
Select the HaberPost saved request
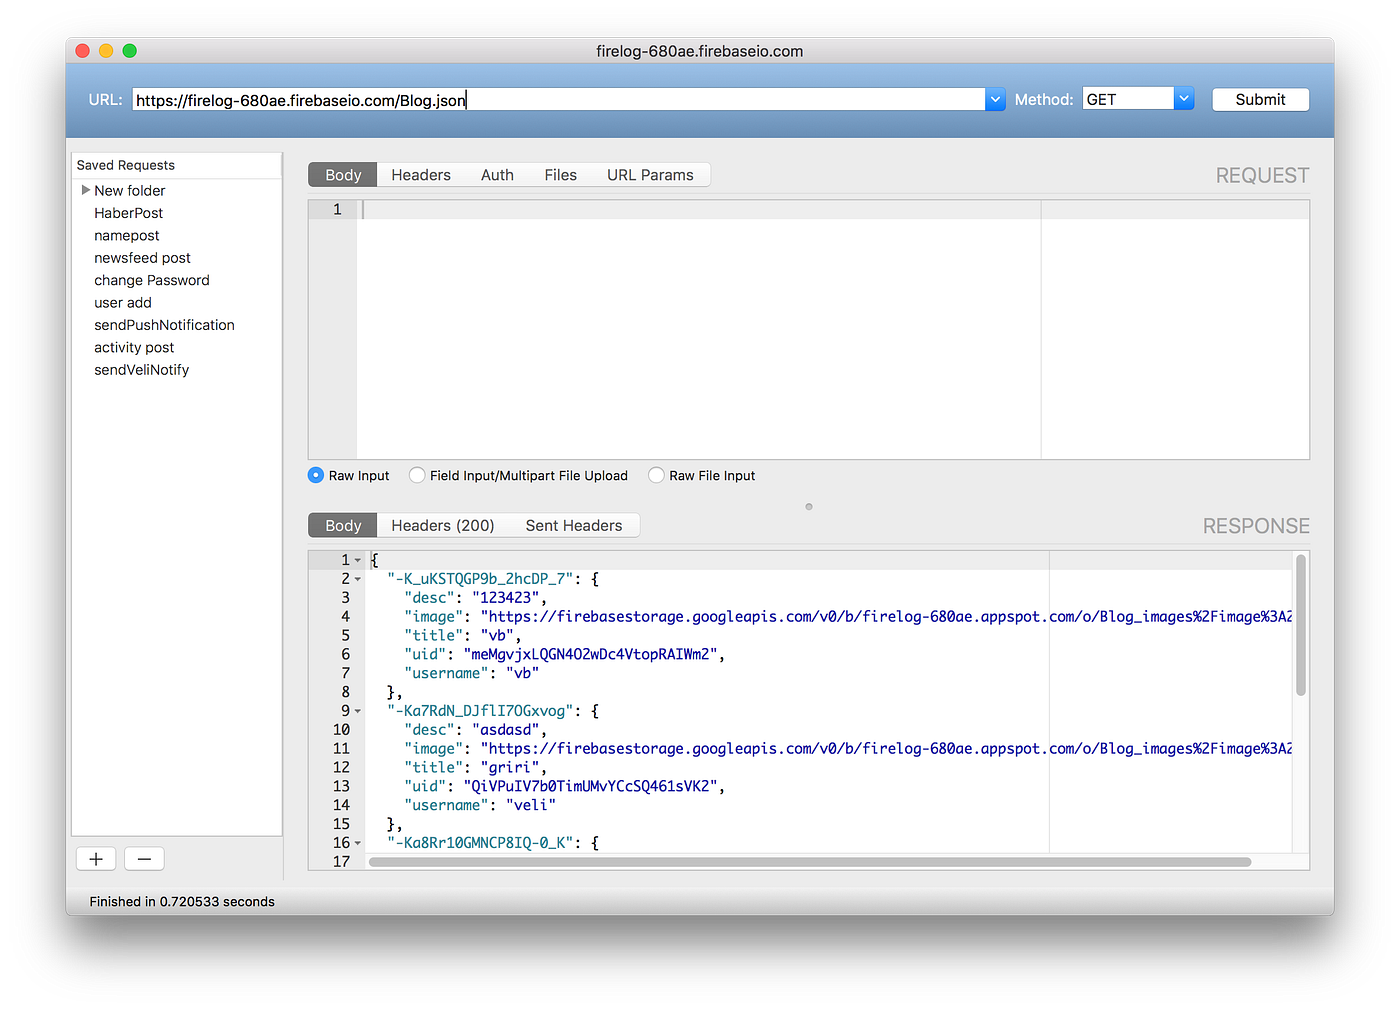pyautogui.click(x=128, y=213)
